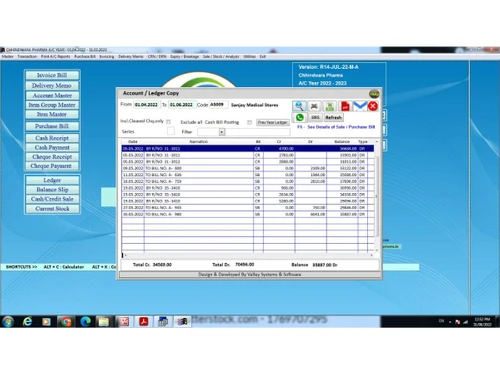The width and height of the screenshot is (500, 375).
Task: Open Current Stock from sidebar
Action: 52,209
